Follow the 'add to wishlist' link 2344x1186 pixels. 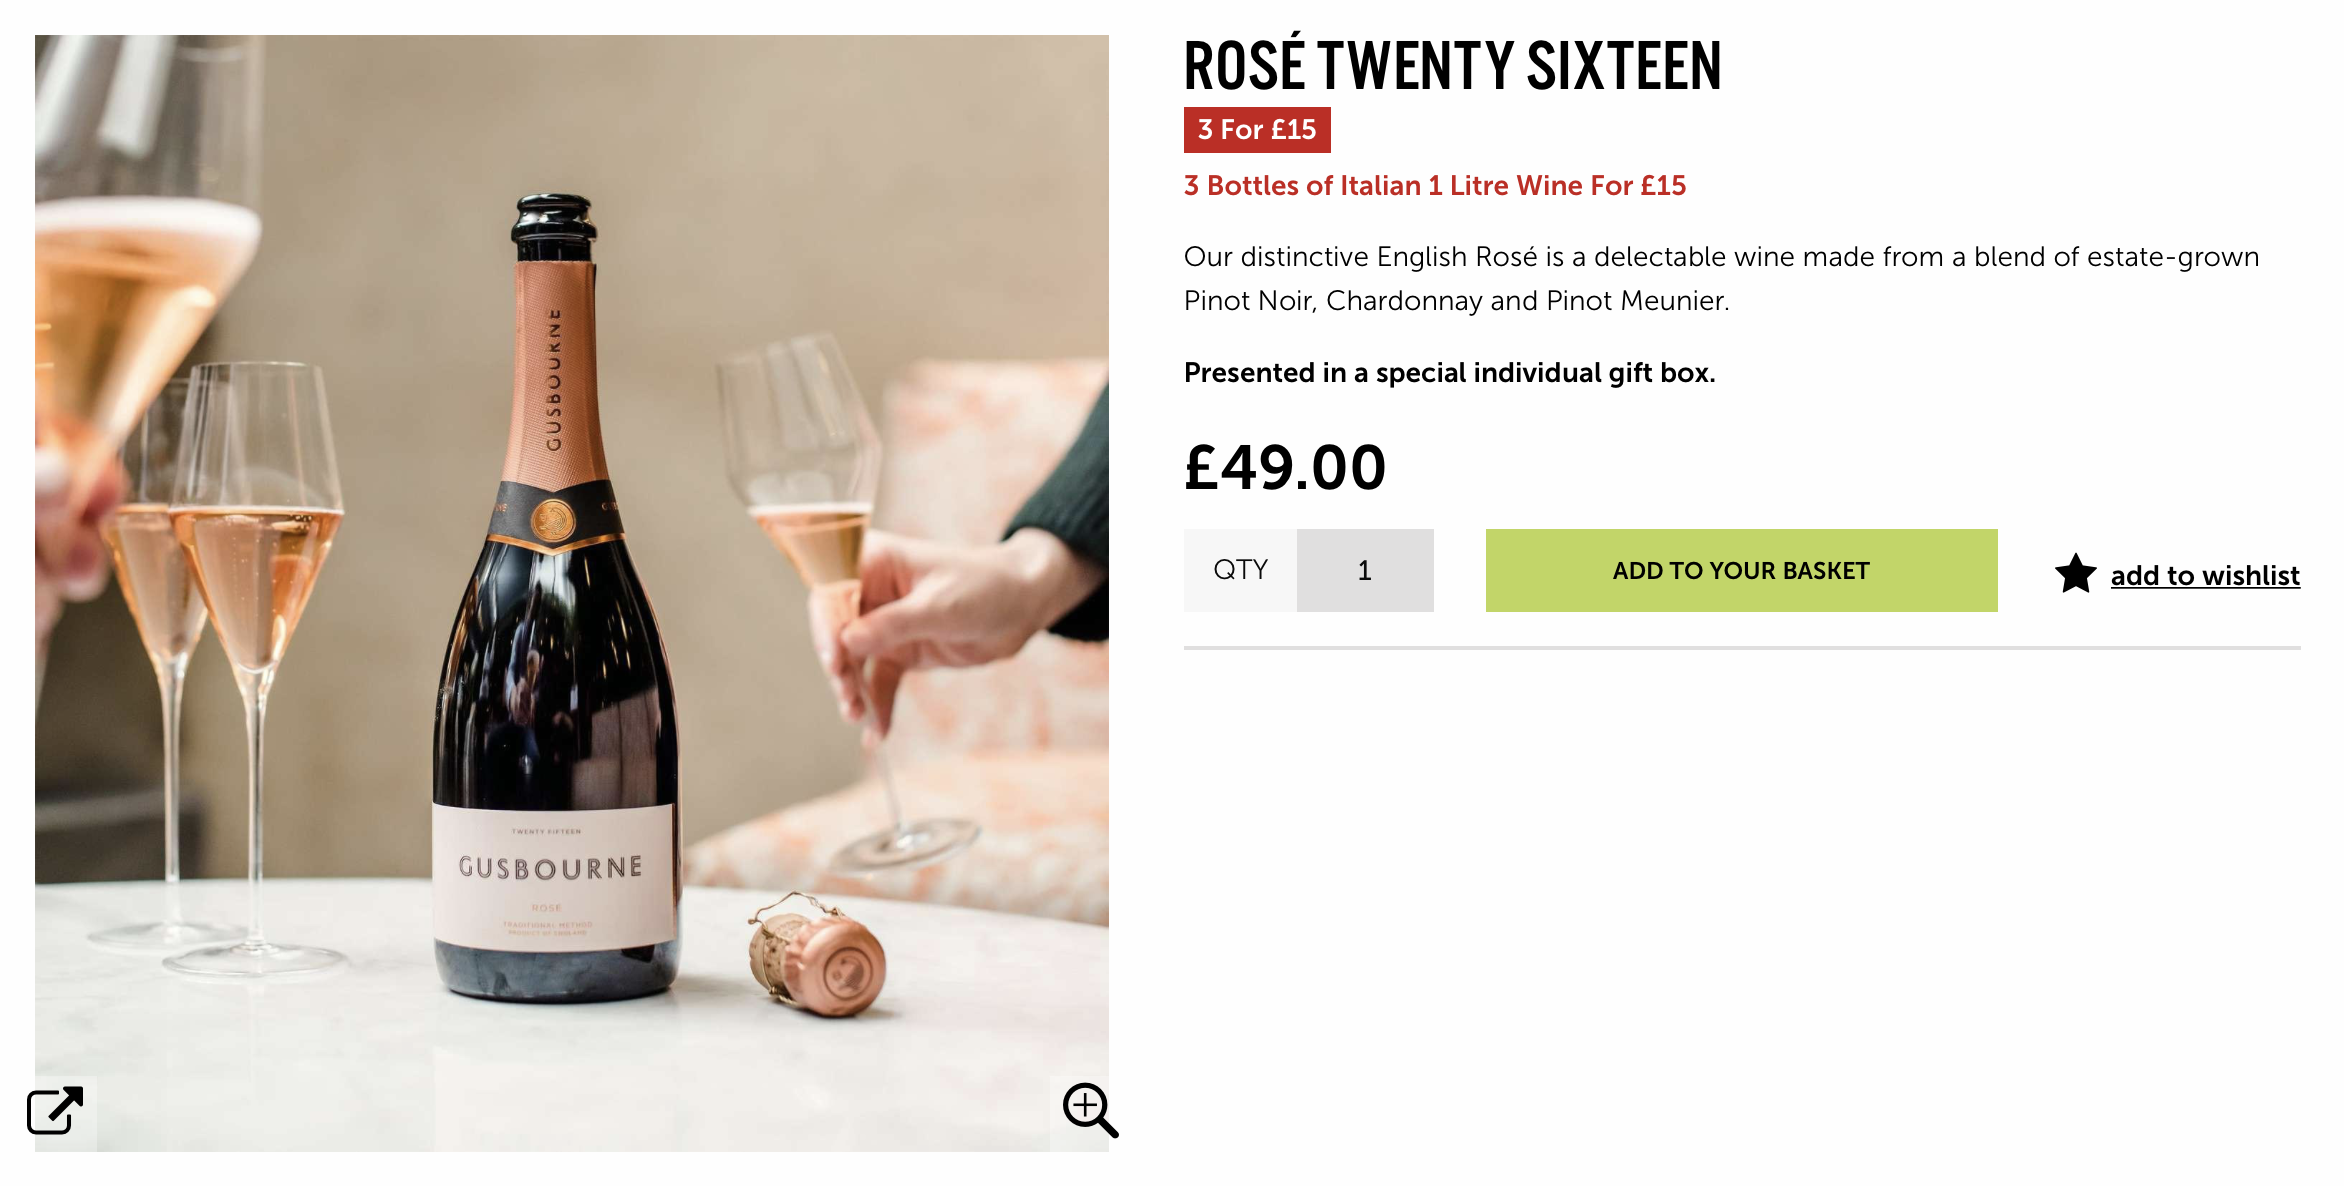2204,576
